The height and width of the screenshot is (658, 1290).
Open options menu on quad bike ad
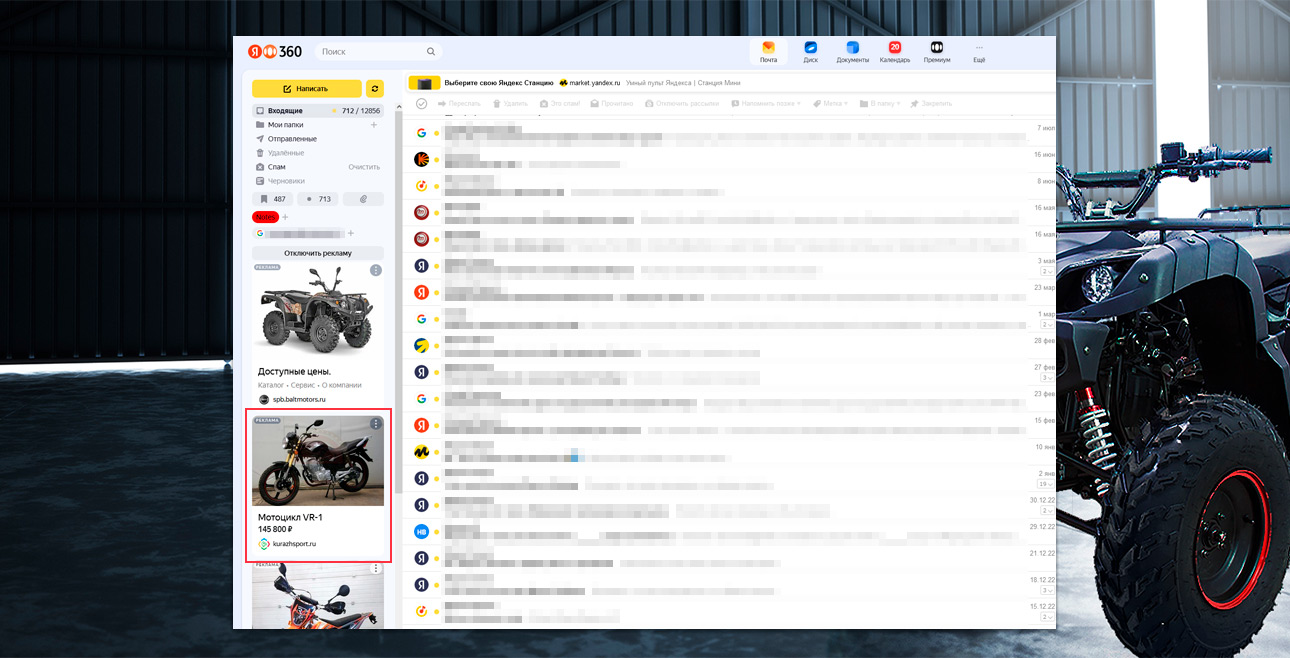click(376, 270)
